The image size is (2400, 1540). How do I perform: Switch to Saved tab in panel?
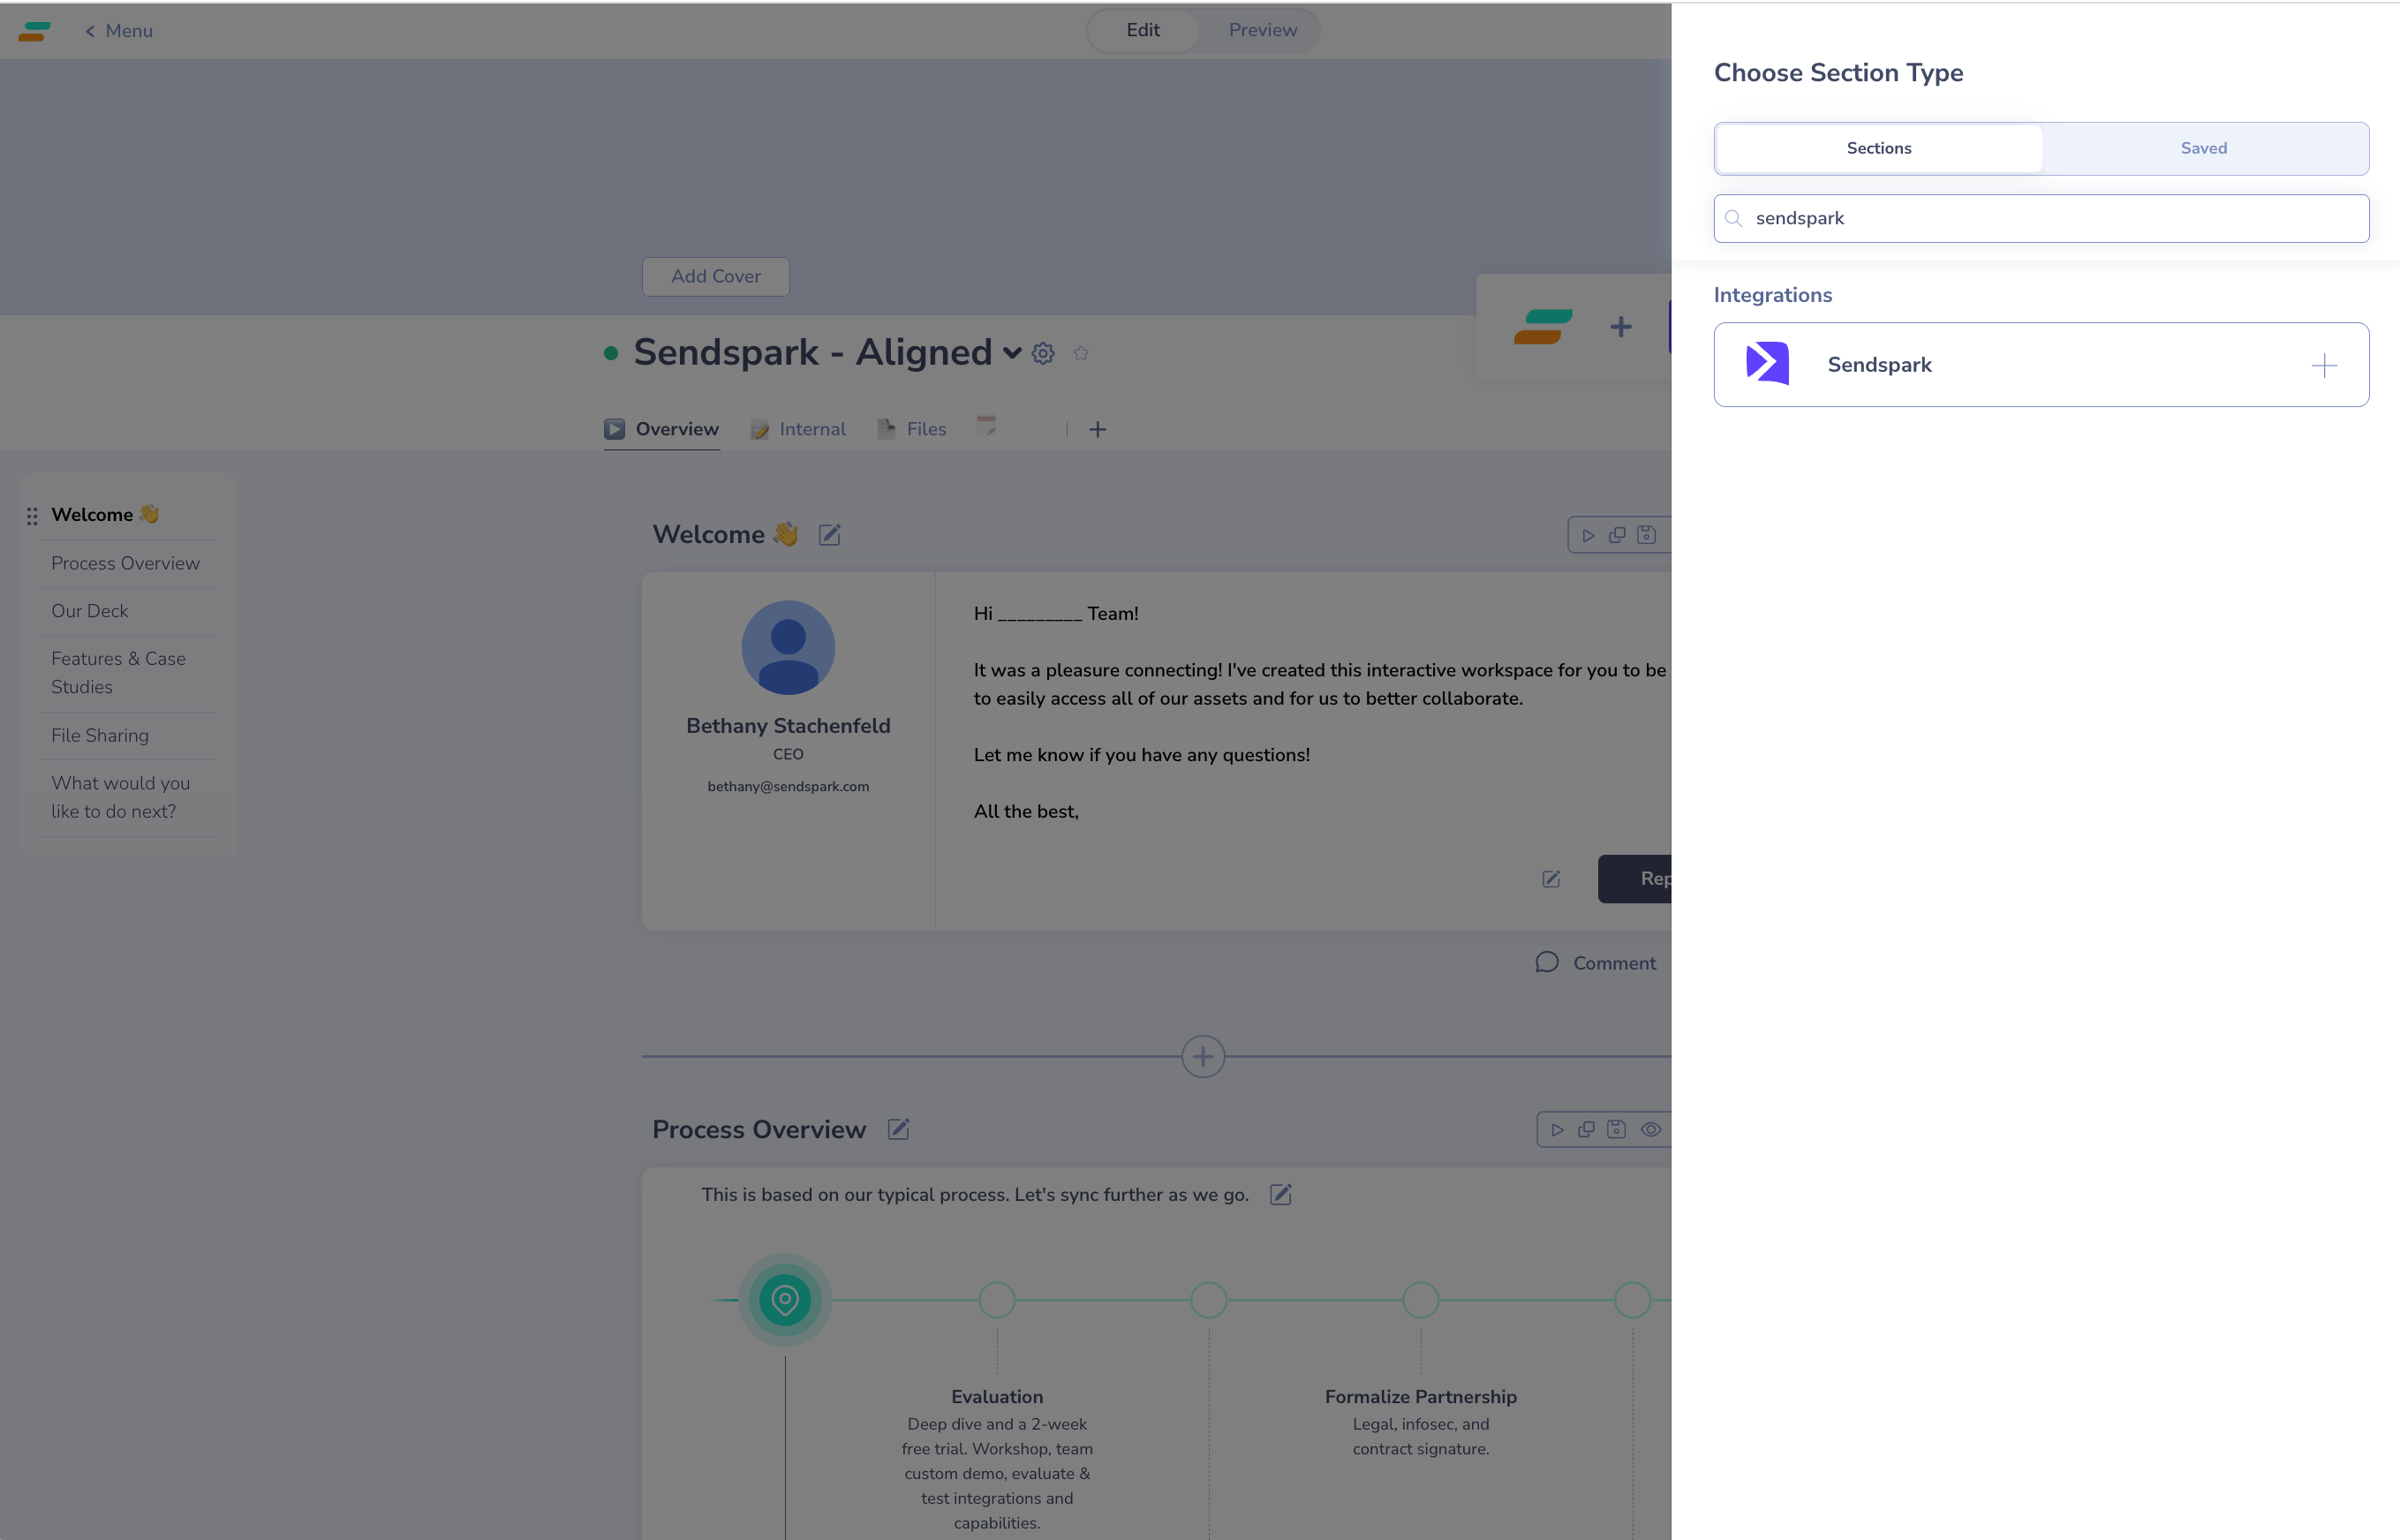point(2204,148)
